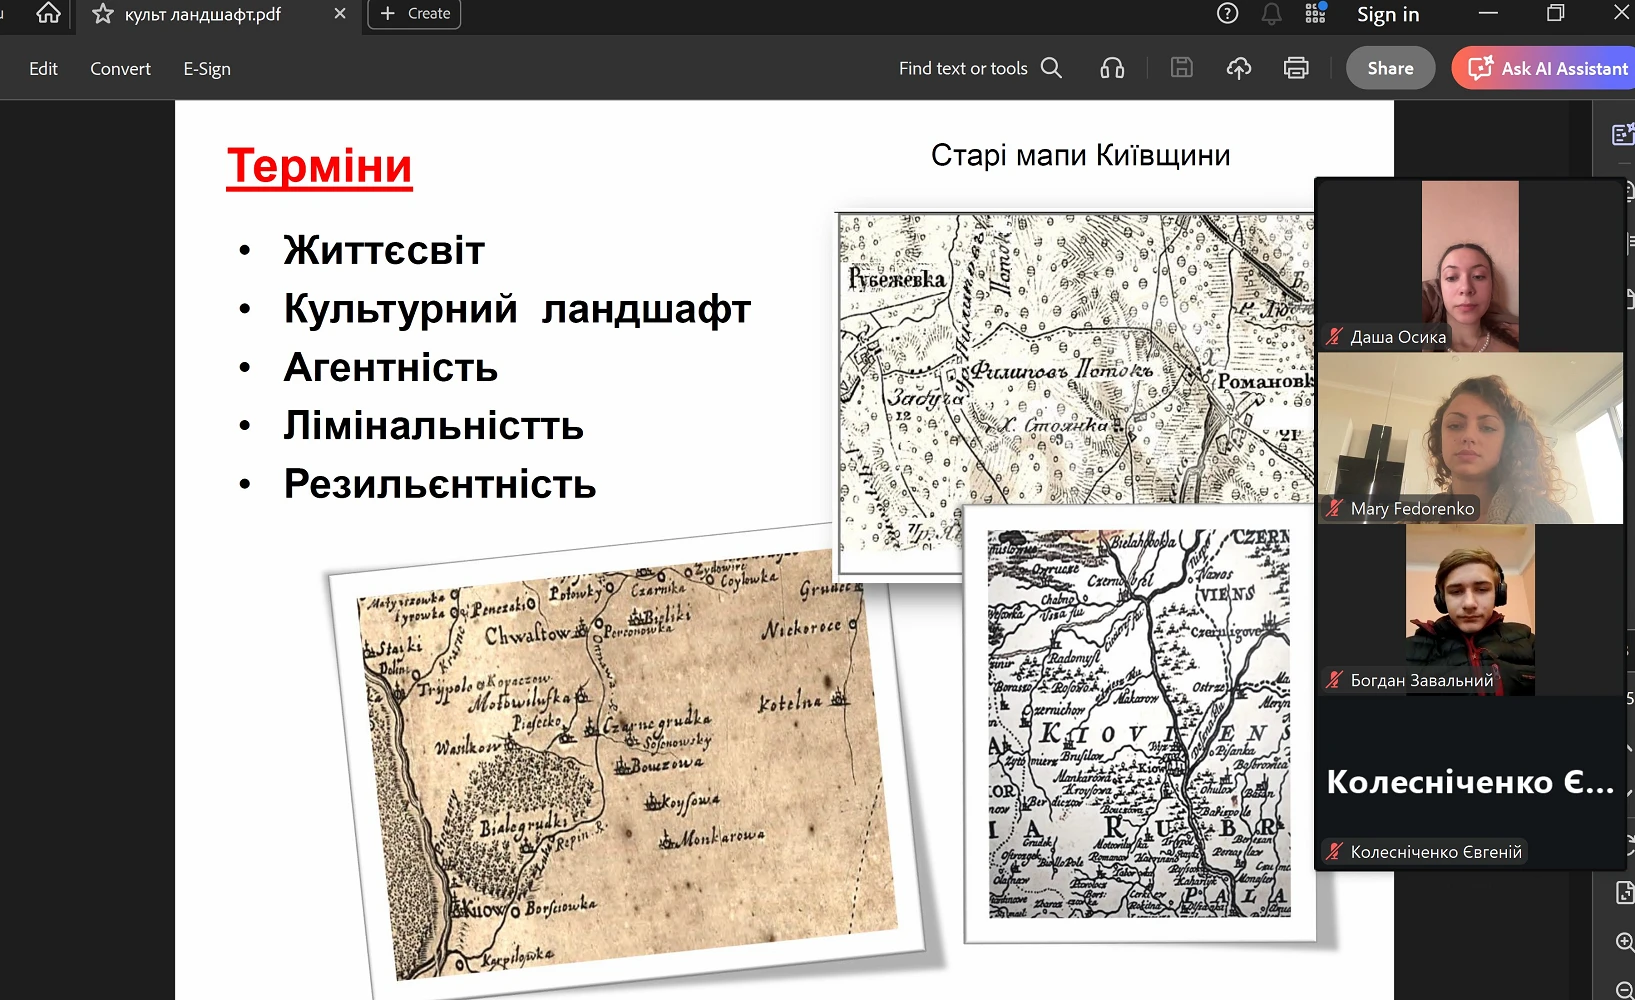Open the notifications bell

(x=1271, y=14)
